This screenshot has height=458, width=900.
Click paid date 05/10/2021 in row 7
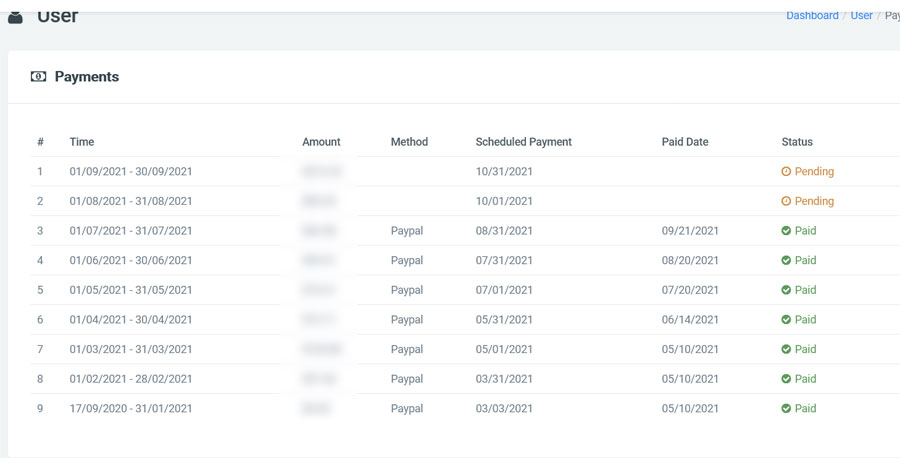click(x=690, y=350)
